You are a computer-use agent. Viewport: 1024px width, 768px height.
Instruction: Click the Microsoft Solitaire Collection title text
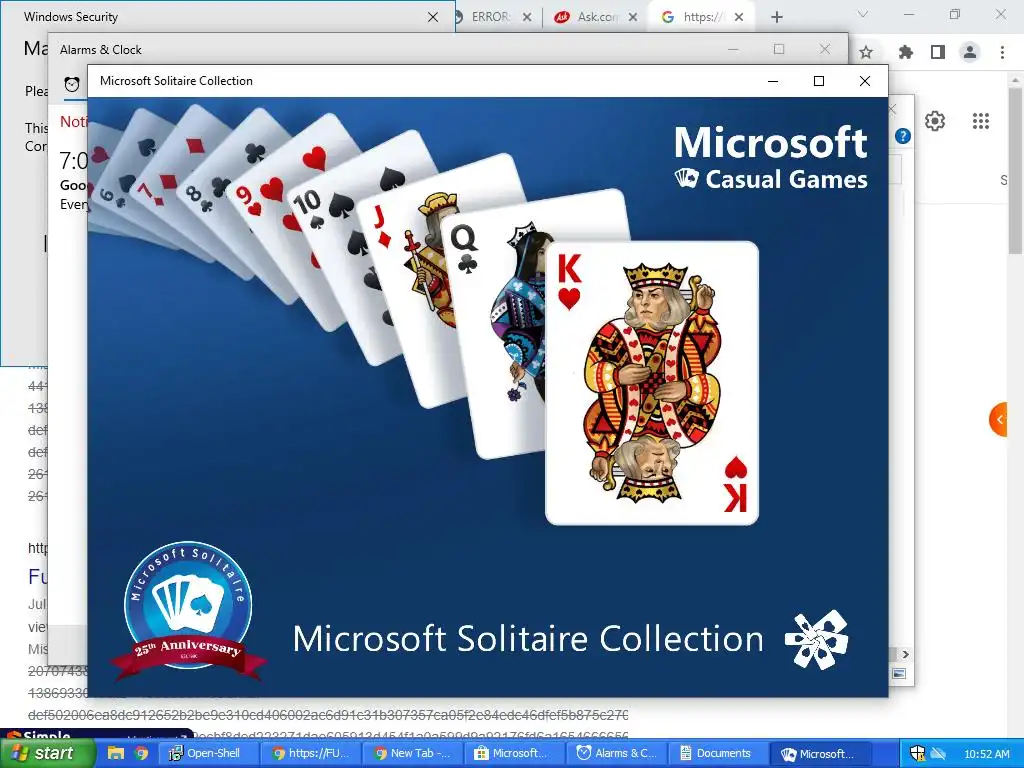[x=176, y=81]
